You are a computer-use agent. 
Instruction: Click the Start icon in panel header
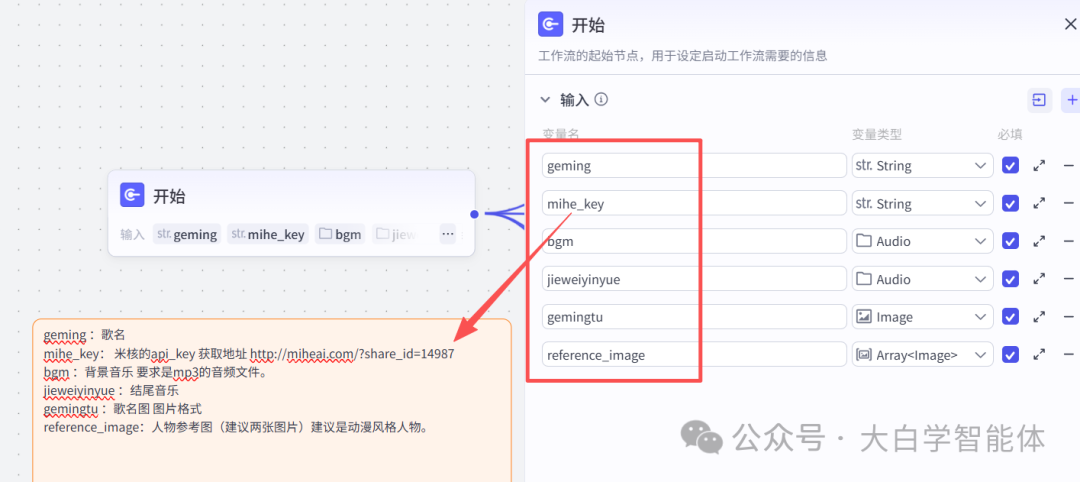550,24
